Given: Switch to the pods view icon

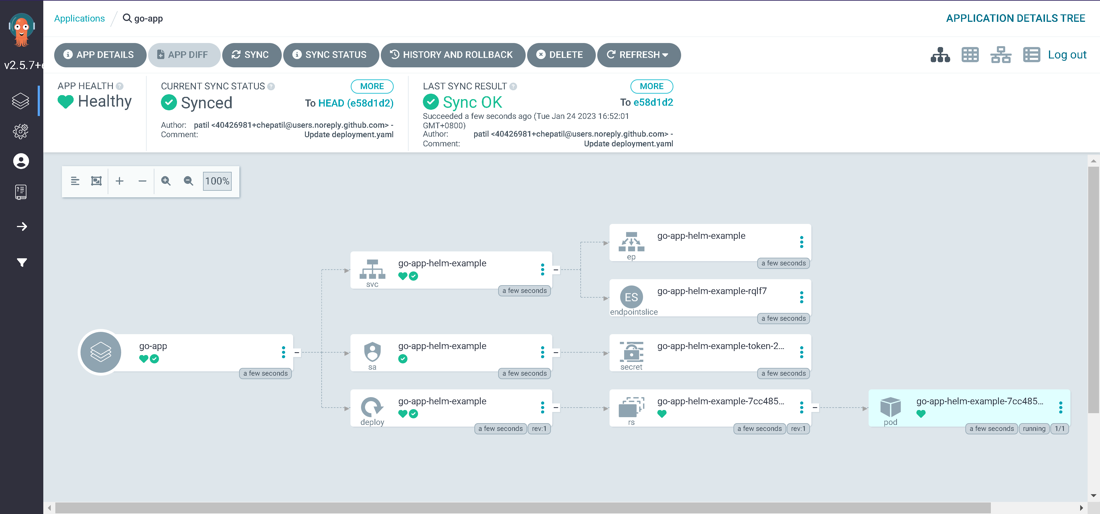Looking at the screenshot, I should tap(970, 55).
